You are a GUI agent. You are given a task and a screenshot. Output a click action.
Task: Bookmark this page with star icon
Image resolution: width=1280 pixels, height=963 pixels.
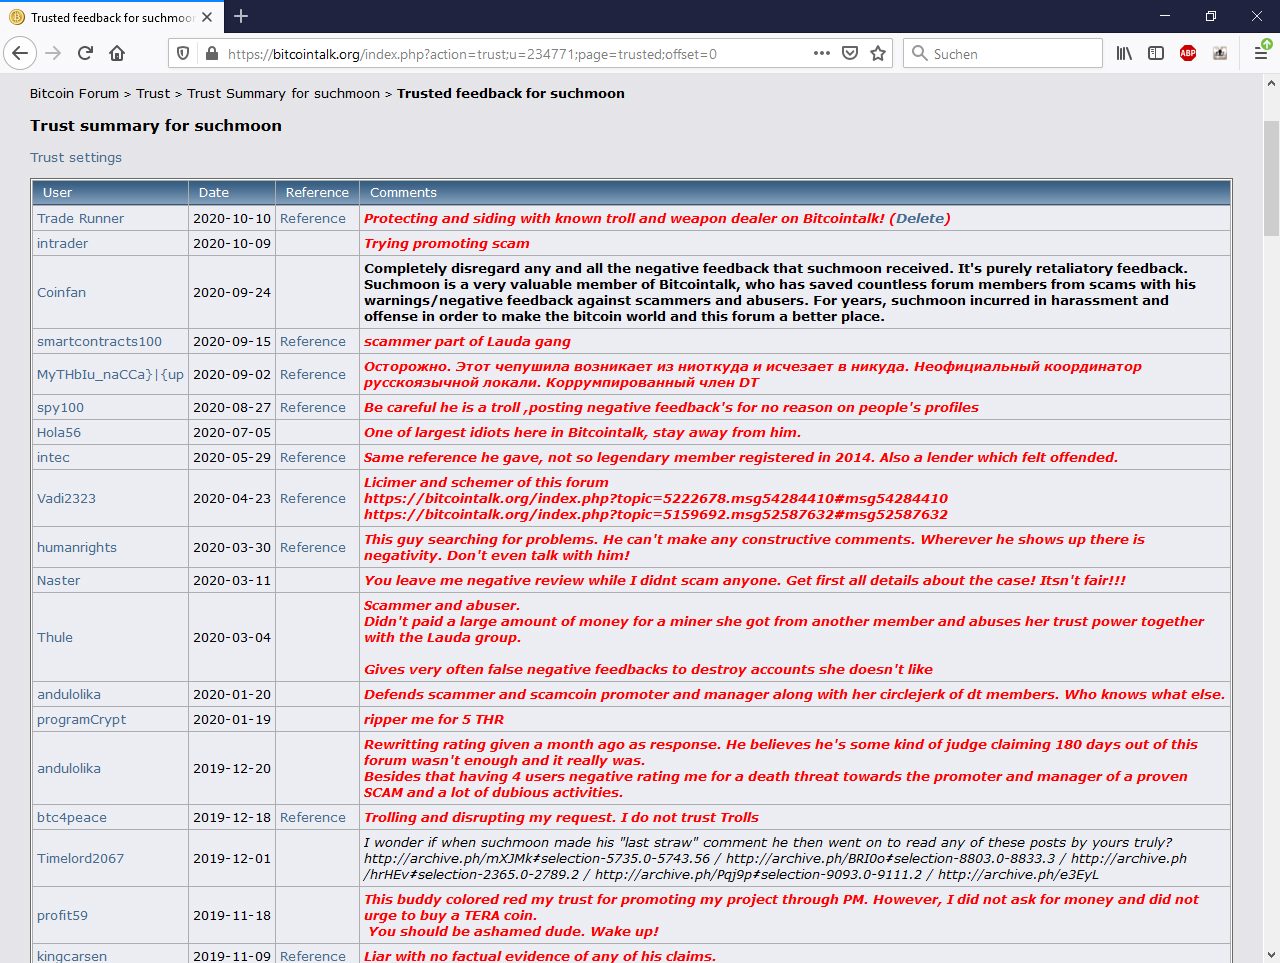coord(878,53)
